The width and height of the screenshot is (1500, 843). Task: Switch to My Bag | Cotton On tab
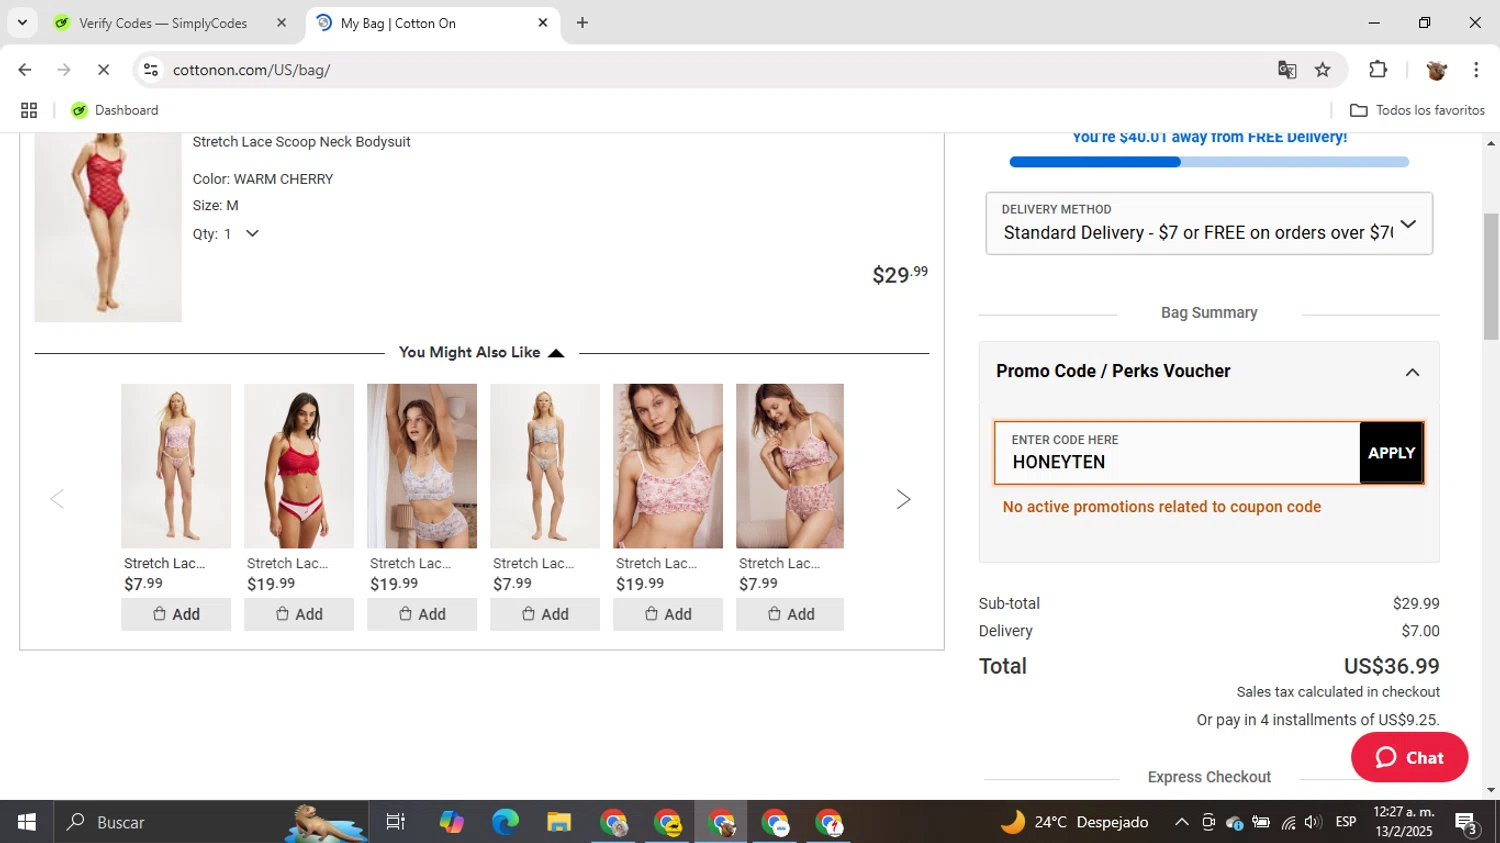tap(432, 23)
